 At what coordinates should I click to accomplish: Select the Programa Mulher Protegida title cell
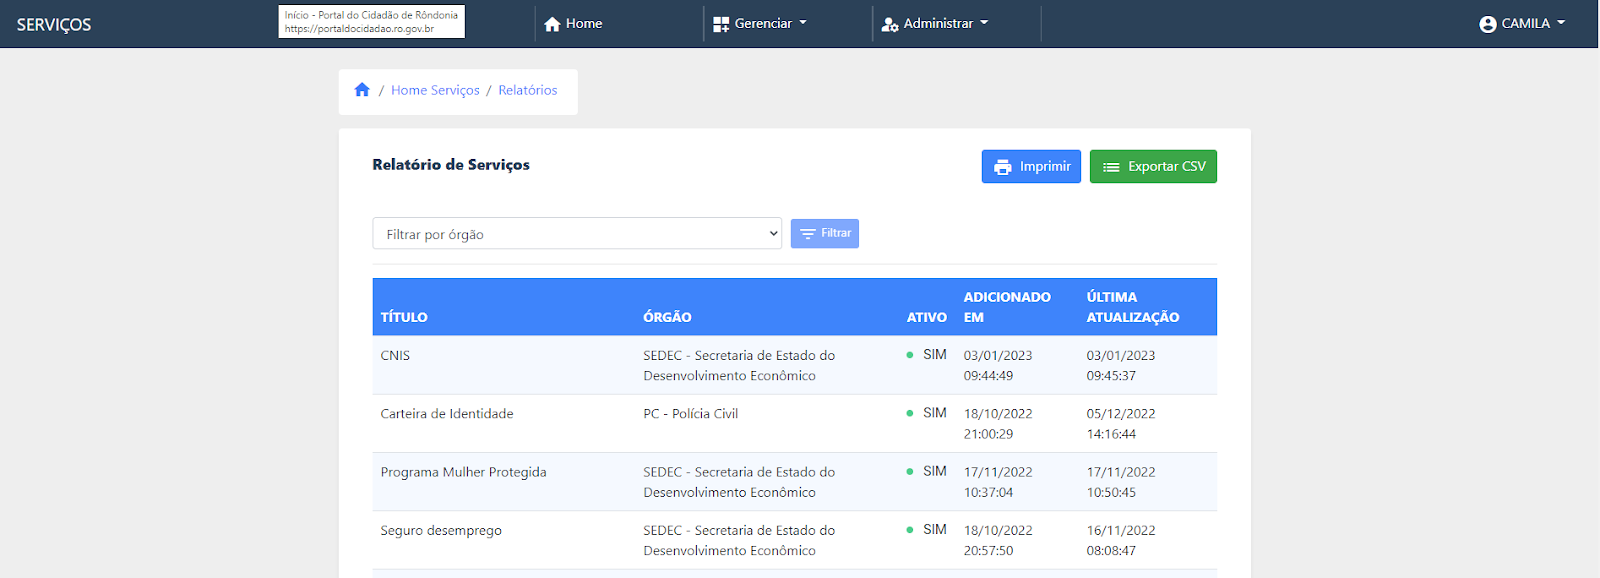[x=463, y=472]
